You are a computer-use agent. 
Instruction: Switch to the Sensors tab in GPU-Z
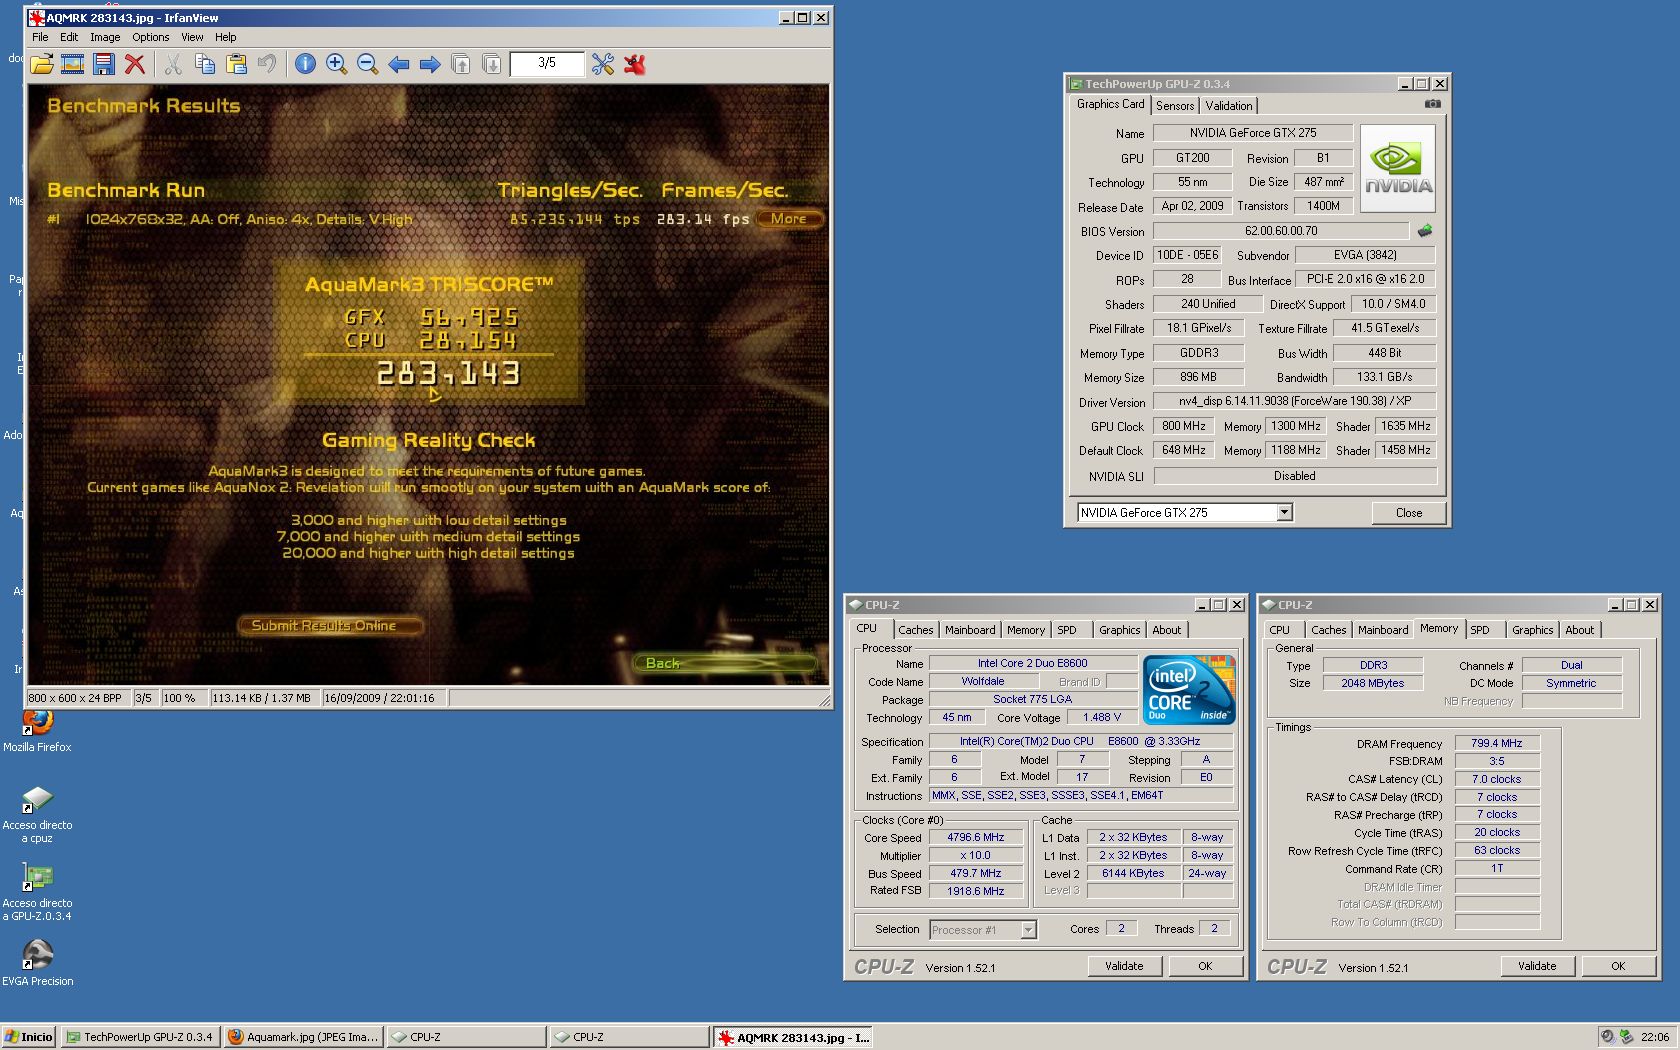pos(1175,106)
